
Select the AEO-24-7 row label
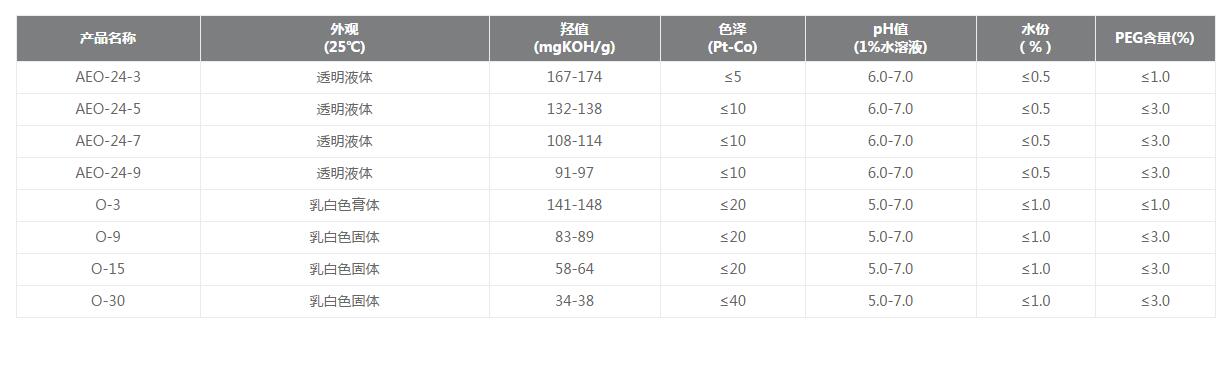[108, 141]
